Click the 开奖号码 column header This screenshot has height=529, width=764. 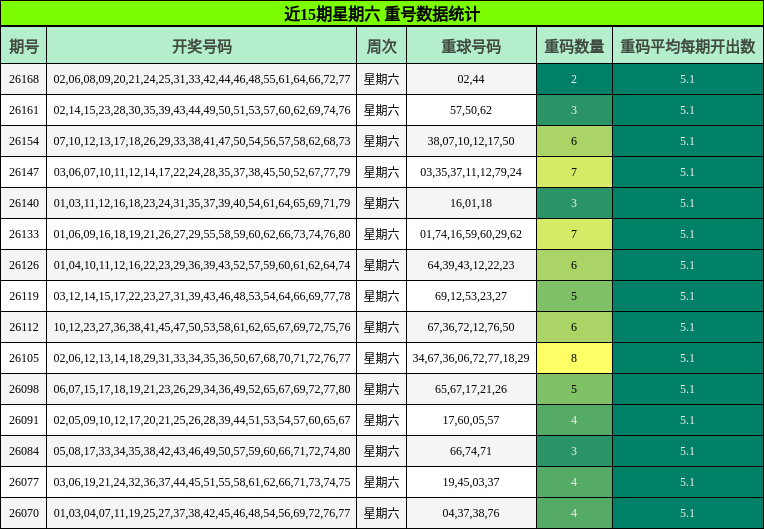(x=202, y=46)
